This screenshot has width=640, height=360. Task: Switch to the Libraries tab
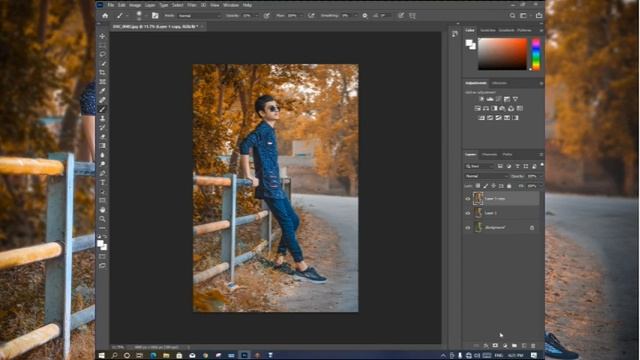pyautogui.click(x=499, y=83)
